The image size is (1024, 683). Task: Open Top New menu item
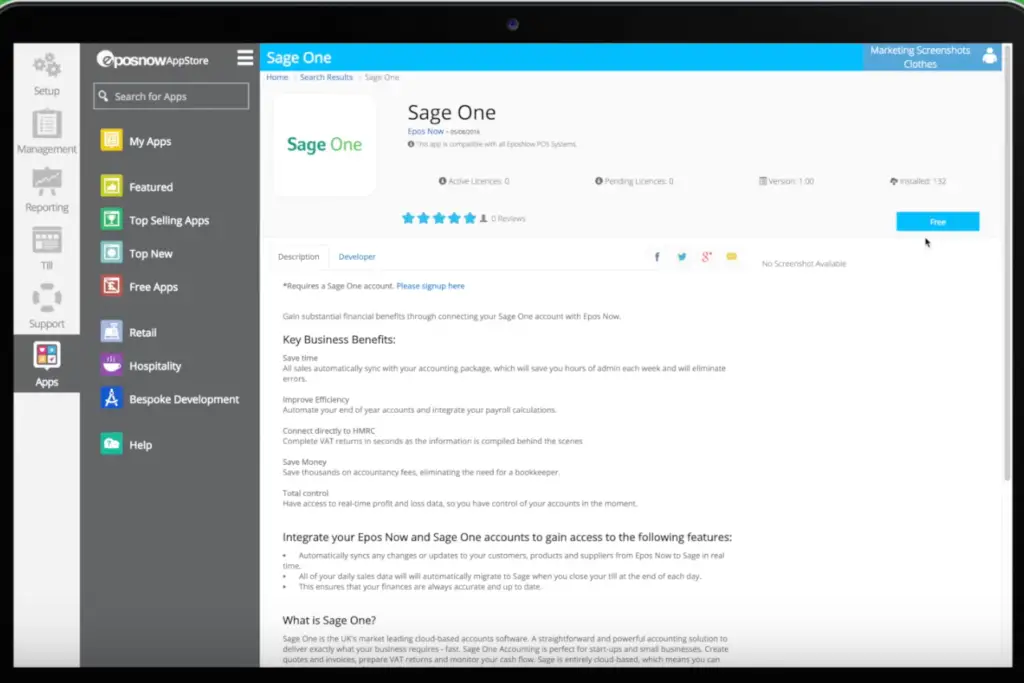151,253
